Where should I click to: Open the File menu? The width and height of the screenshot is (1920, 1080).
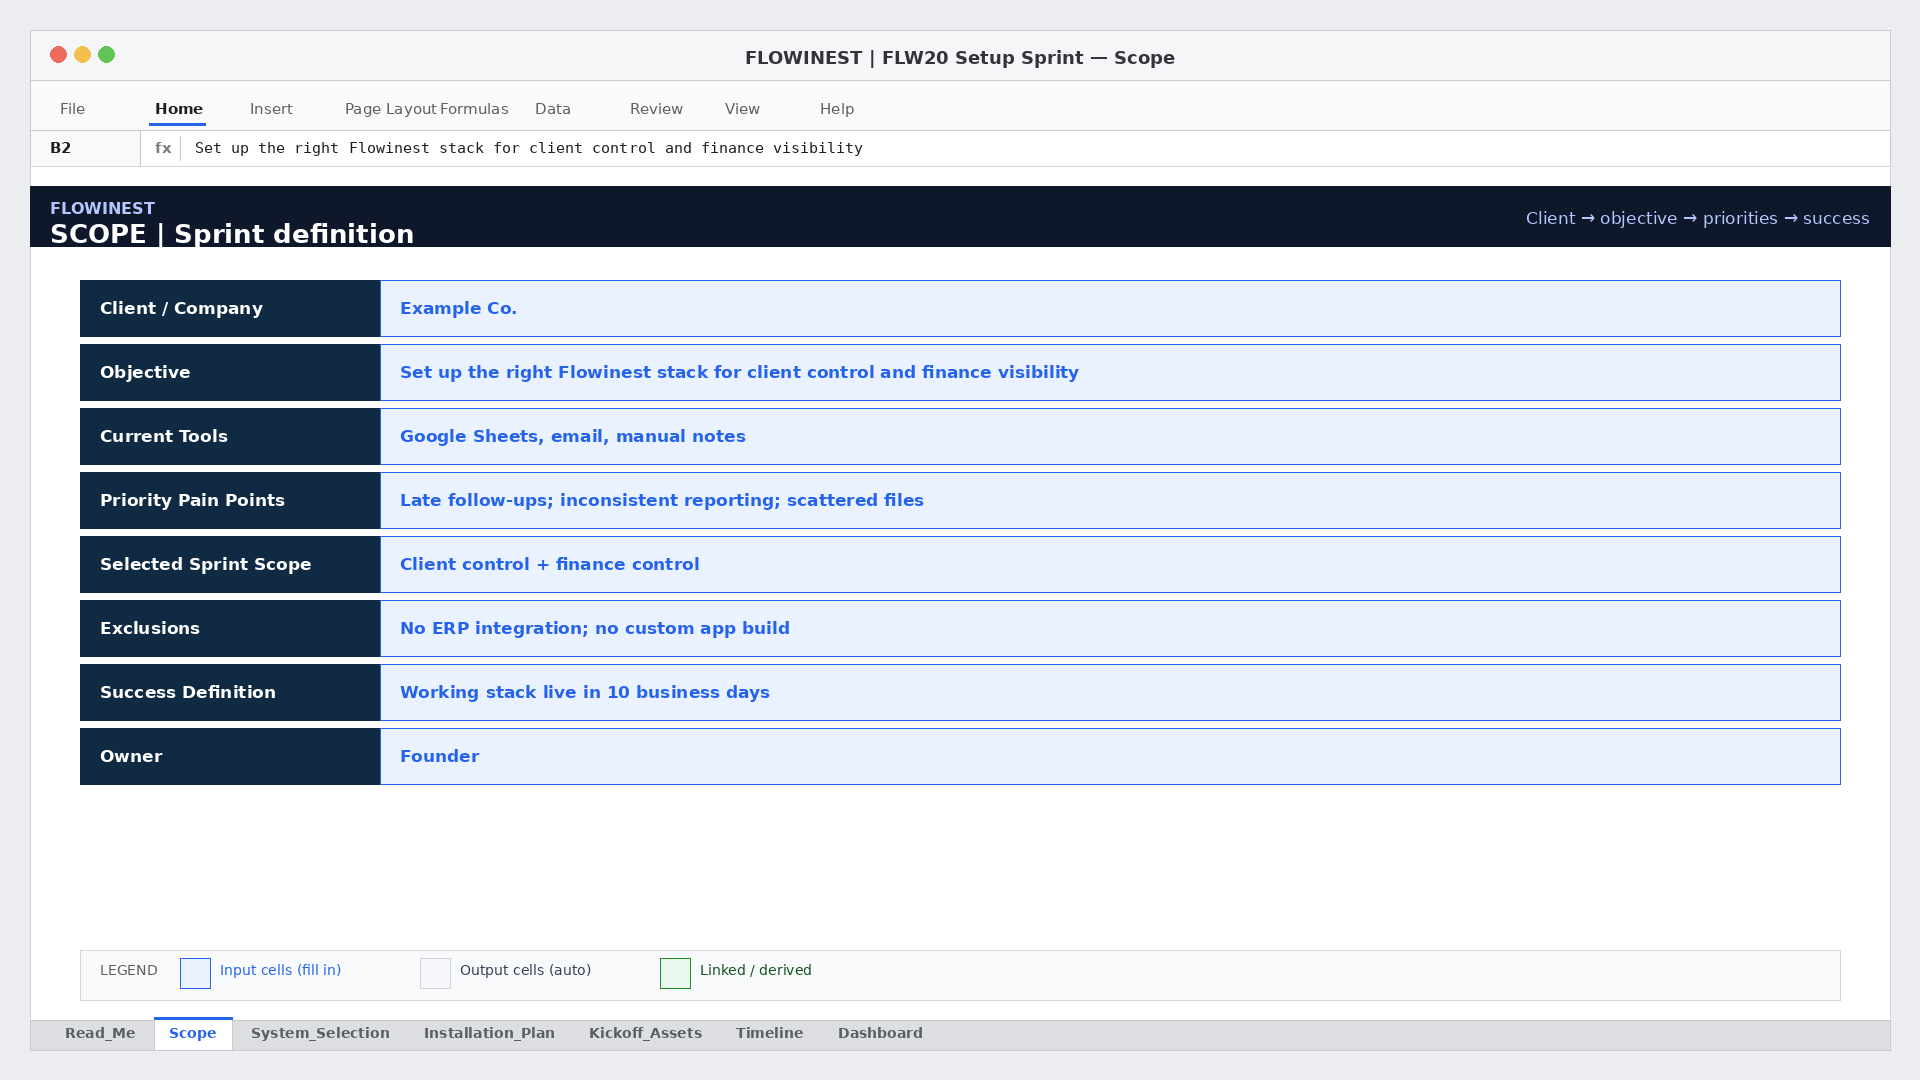[x=72, y=109]
